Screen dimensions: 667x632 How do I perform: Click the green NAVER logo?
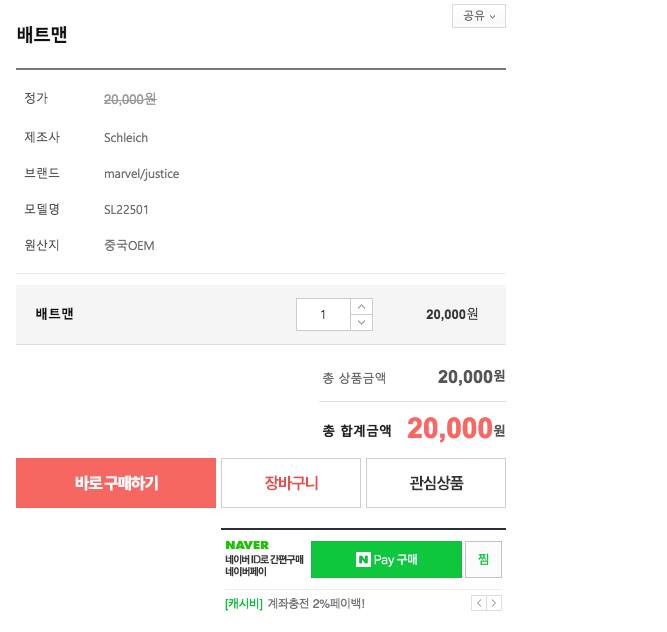coord(247,545)
